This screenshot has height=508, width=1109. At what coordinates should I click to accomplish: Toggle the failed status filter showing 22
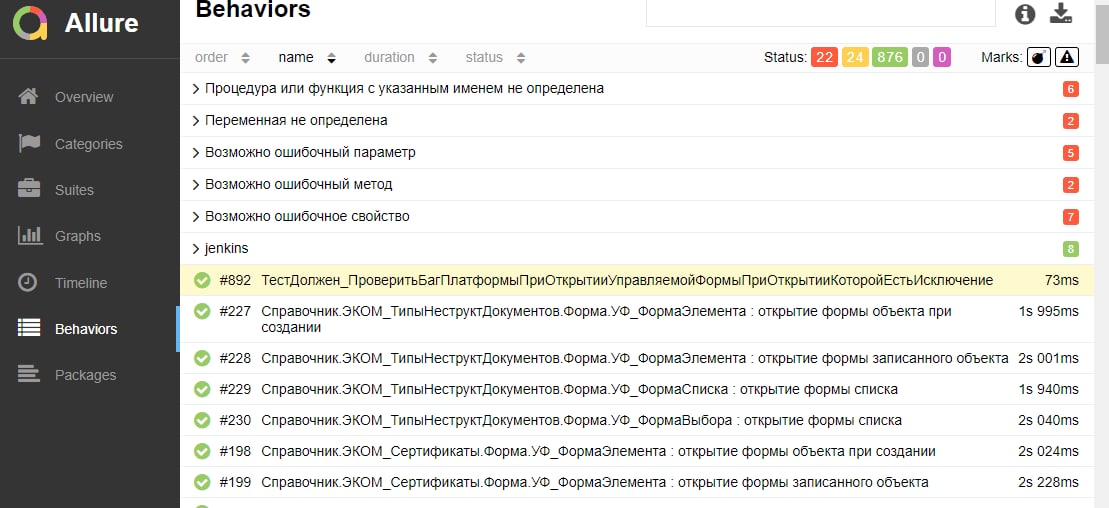(824, 57)
